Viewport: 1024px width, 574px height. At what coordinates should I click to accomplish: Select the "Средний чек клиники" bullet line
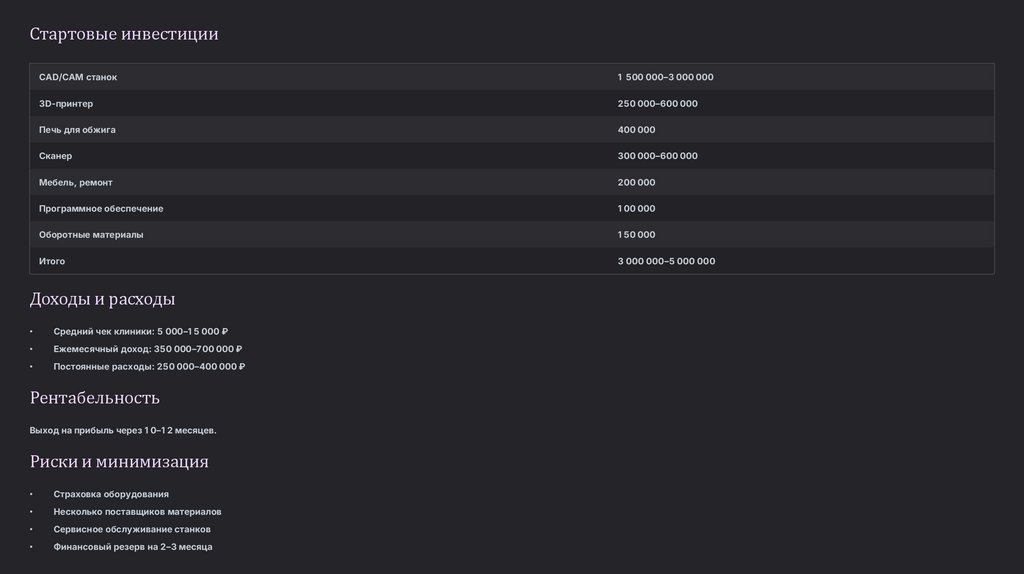click(141, 331)
